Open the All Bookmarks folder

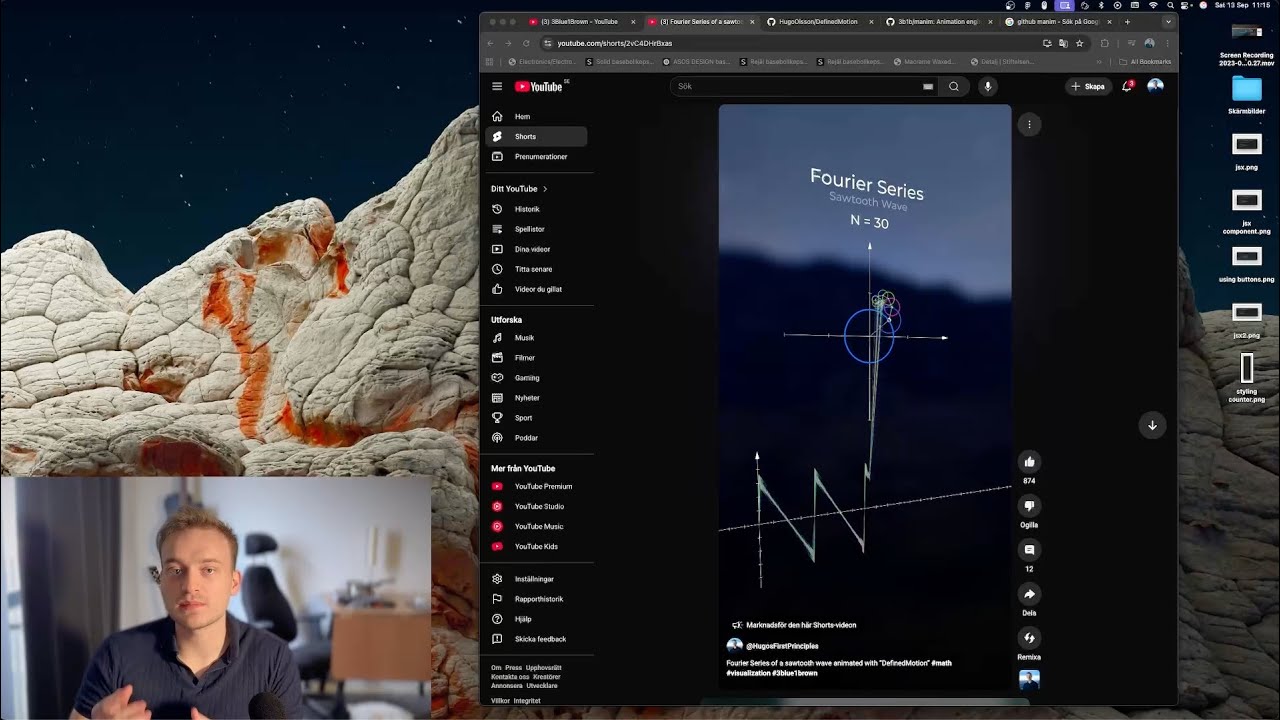point(1145,62)
